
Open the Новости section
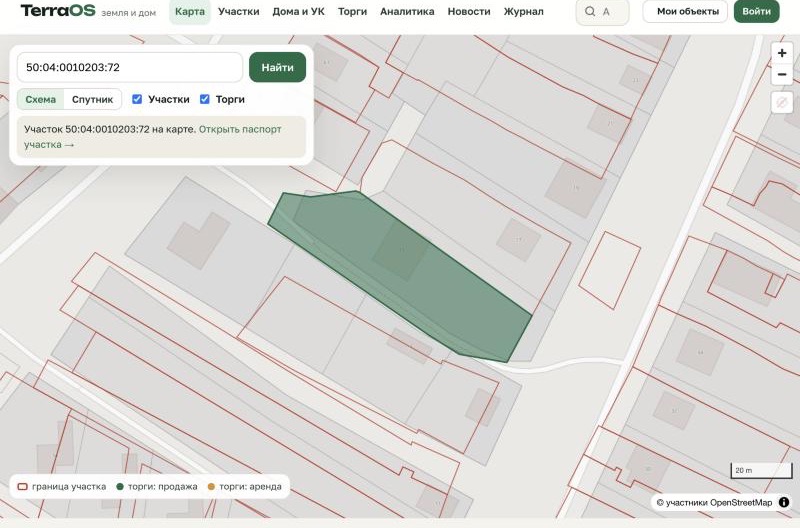(469, 11)
